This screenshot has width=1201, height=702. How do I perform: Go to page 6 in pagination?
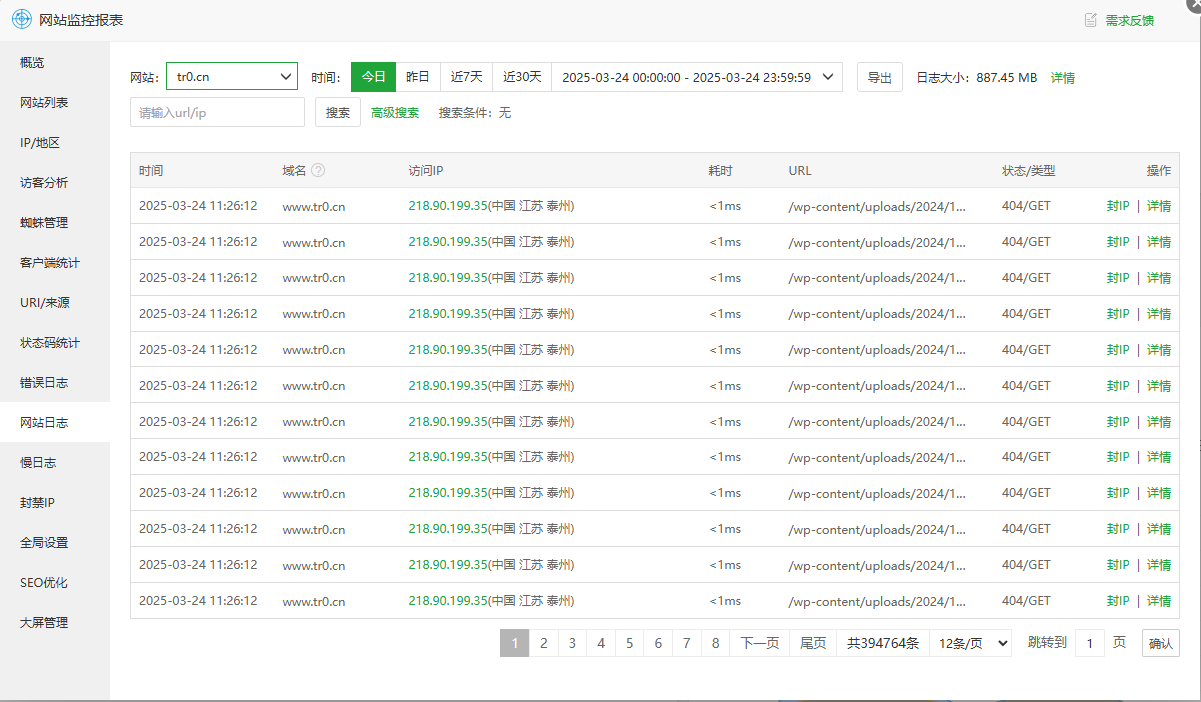point(658,643)
